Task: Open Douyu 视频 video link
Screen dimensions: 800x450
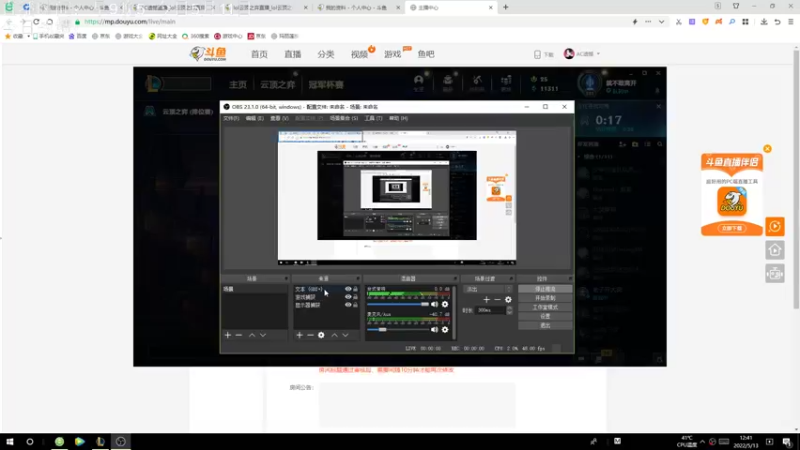Action: [359, 54]
